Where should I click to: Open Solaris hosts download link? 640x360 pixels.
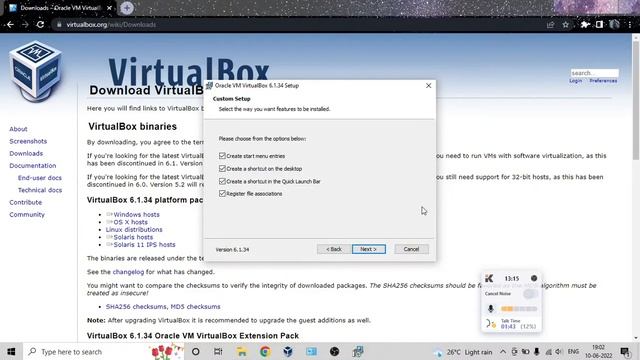[133, 237]
